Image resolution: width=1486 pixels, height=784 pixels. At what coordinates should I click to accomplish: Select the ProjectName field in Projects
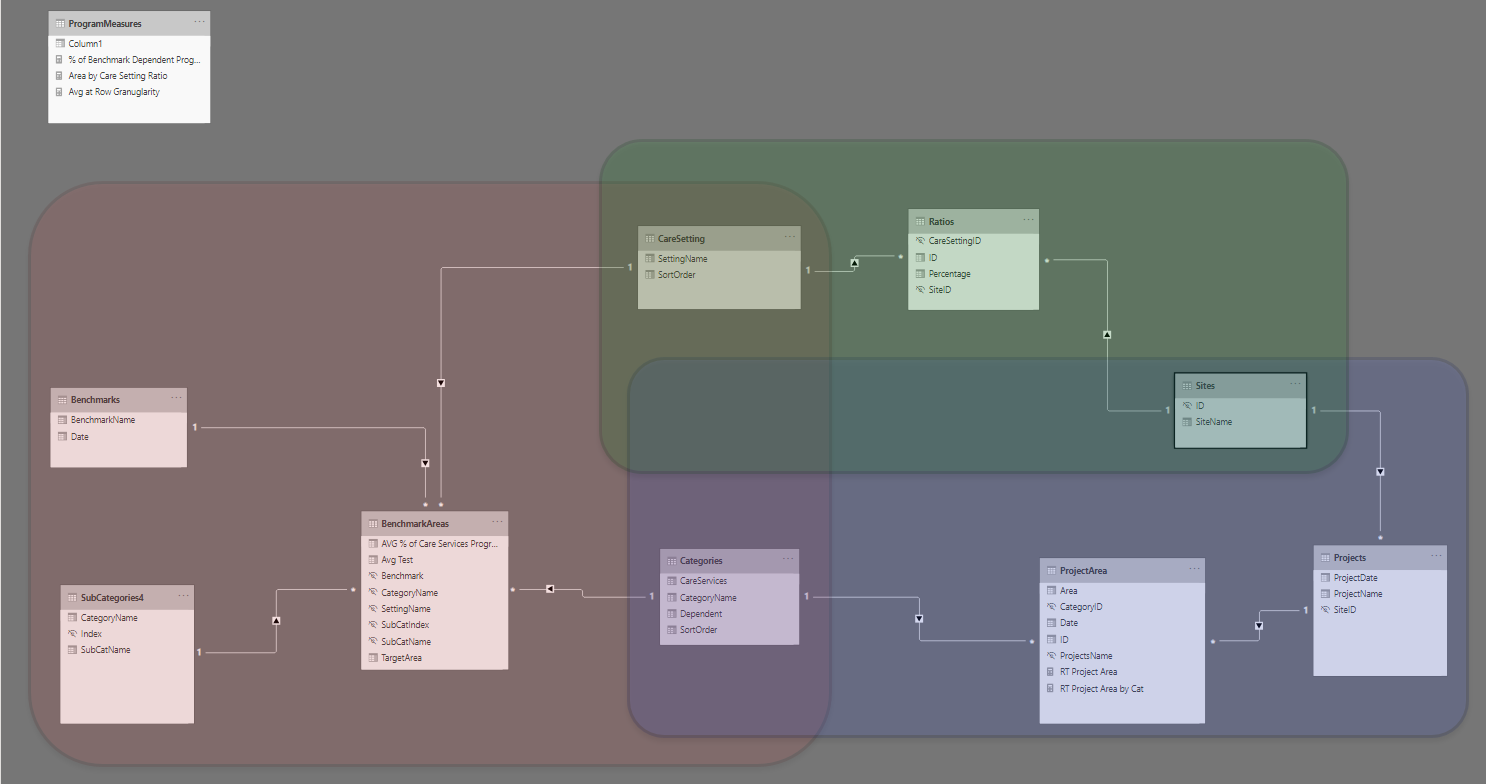[1380, 593]
